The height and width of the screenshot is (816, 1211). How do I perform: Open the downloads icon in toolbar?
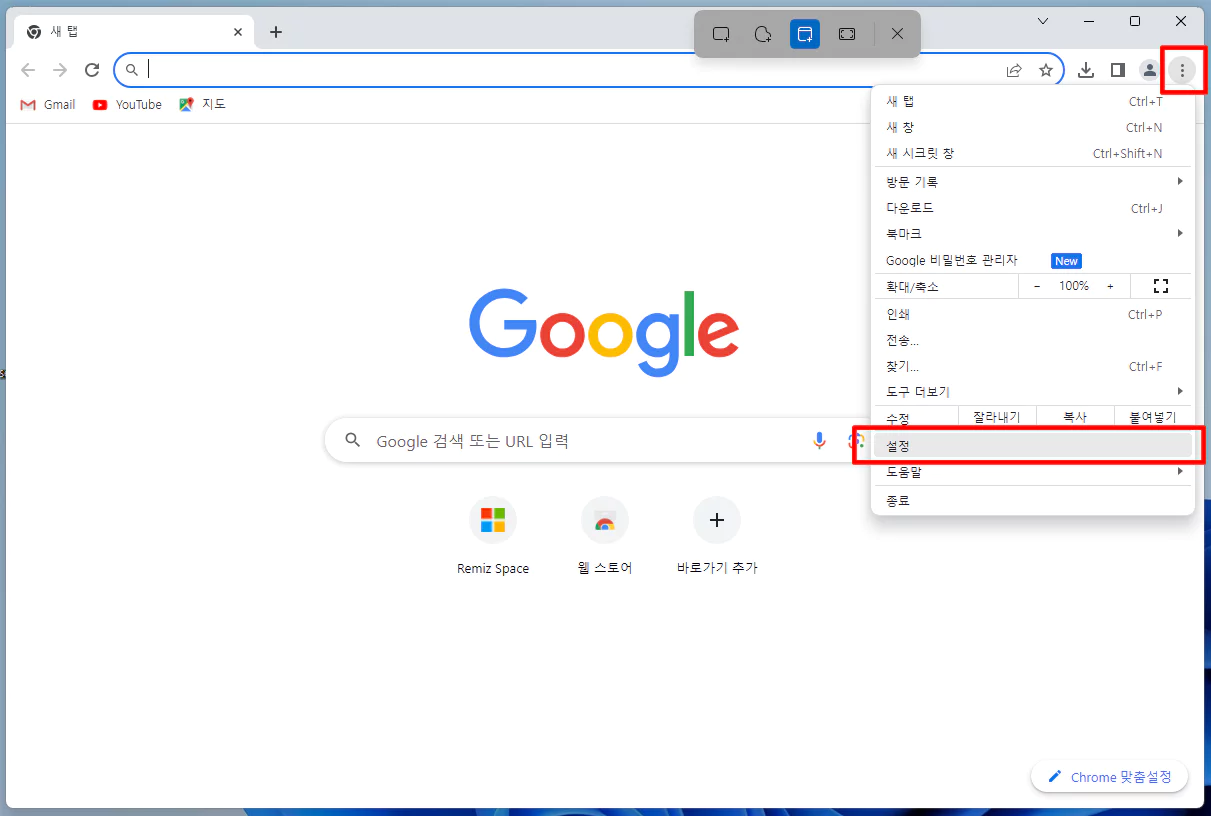pyautogui.click(x=1086, y=70)
